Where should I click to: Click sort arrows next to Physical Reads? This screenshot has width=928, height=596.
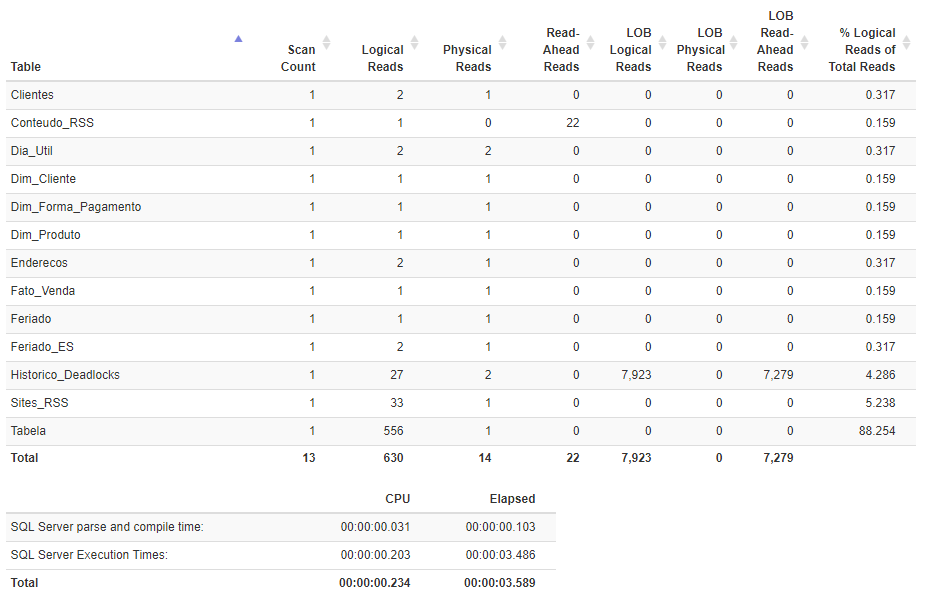coord(502,42)
